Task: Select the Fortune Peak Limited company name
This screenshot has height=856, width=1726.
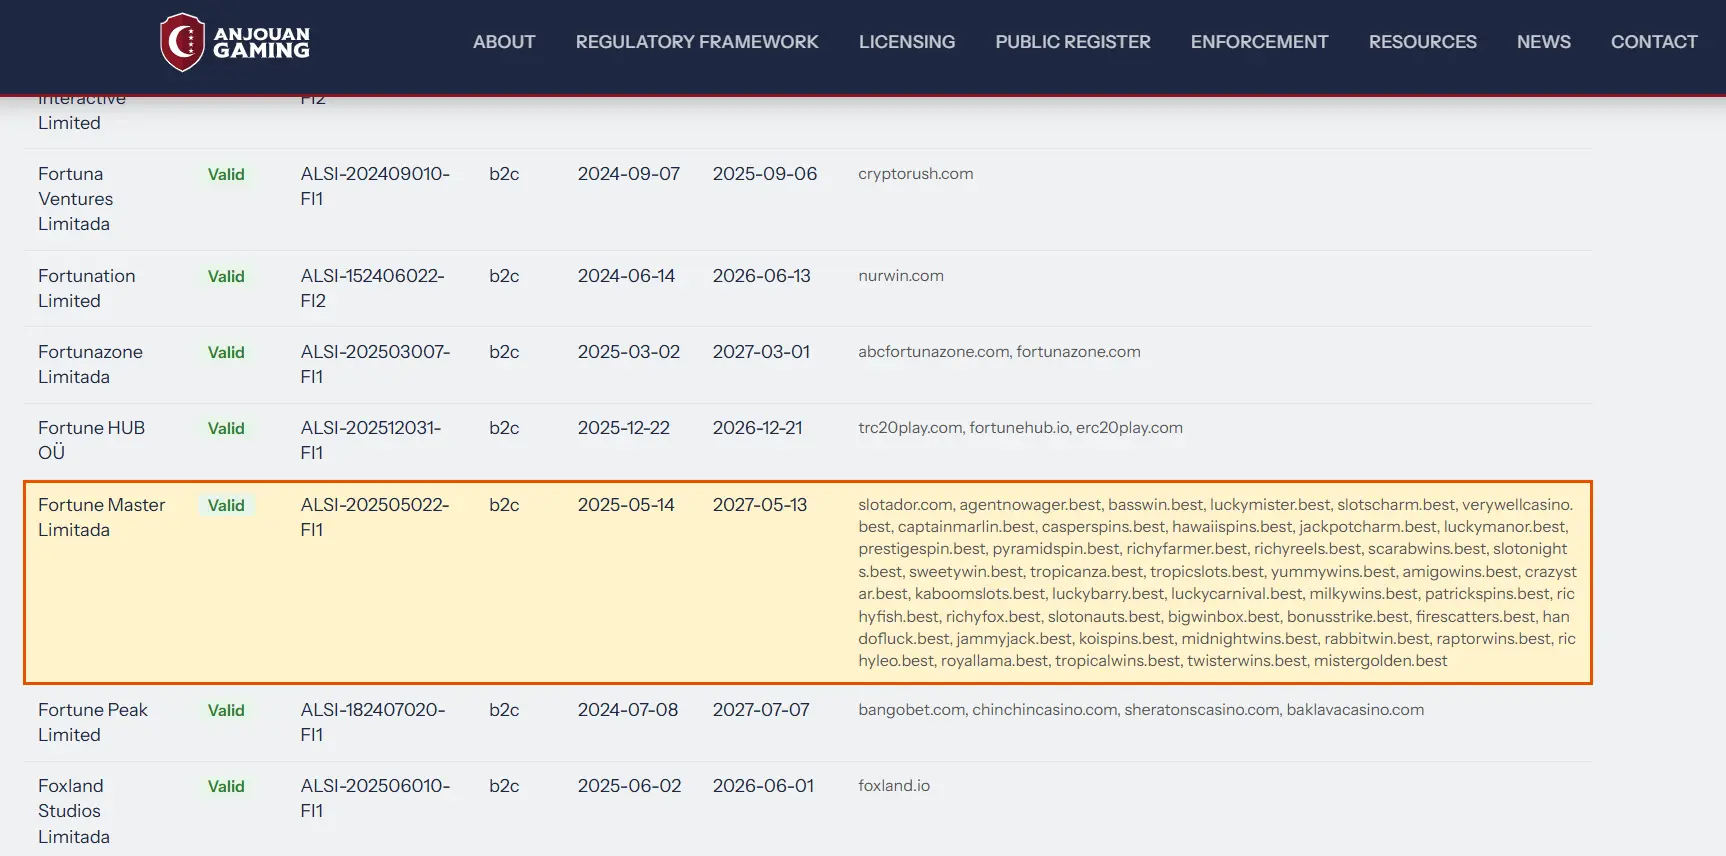Action: coord(93,722)
